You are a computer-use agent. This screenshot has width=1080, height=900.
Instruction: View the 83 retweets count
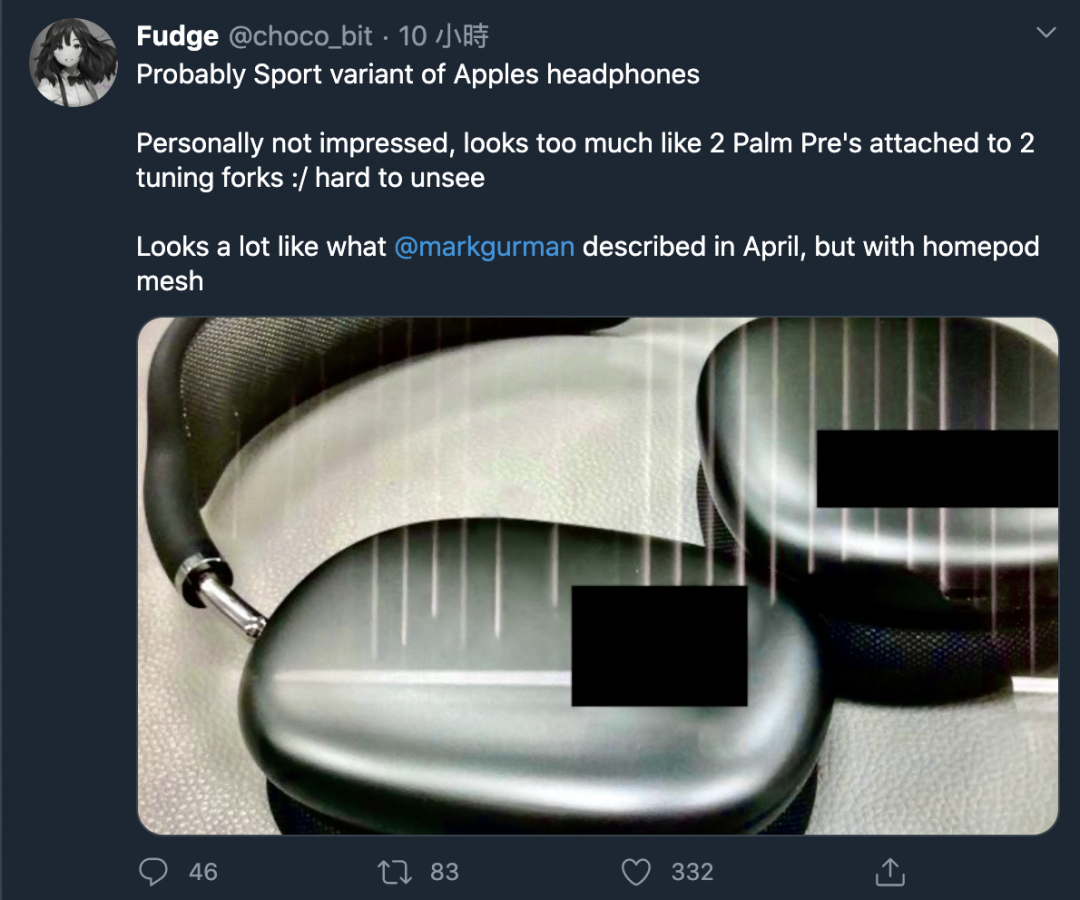[x=444, y=872]
